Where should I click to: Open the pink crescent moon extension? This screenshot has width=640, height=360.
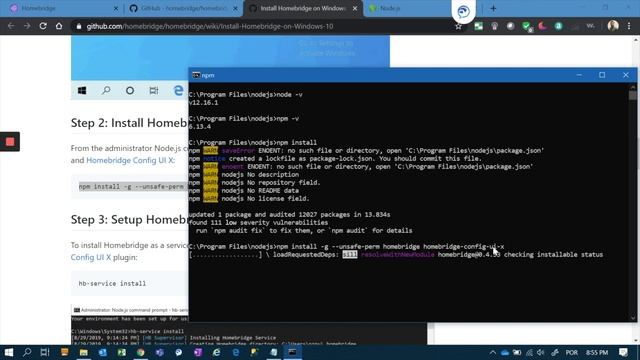542,26
